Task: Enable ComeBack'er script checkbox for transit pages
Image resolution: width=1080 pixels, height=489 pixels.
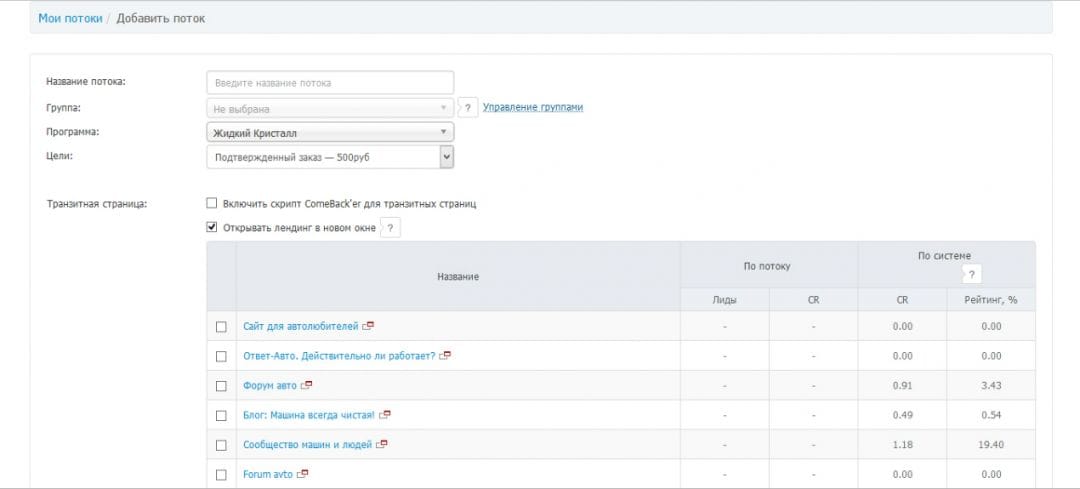Action: click(212, 203)
